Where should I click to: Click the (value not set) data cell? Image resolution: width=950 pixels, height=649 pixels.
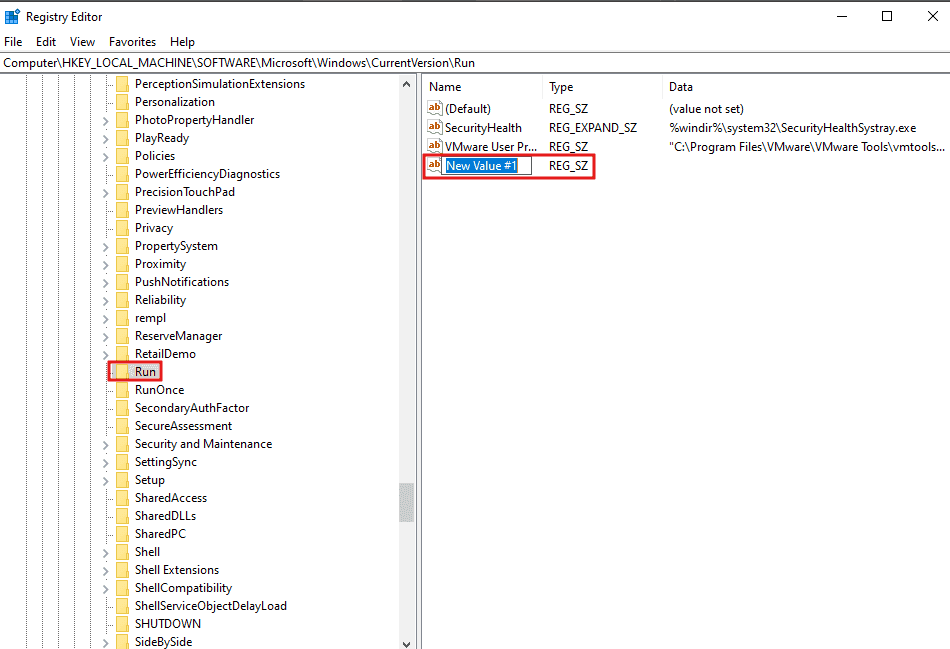pyautogui.click(x=706, y=108)
